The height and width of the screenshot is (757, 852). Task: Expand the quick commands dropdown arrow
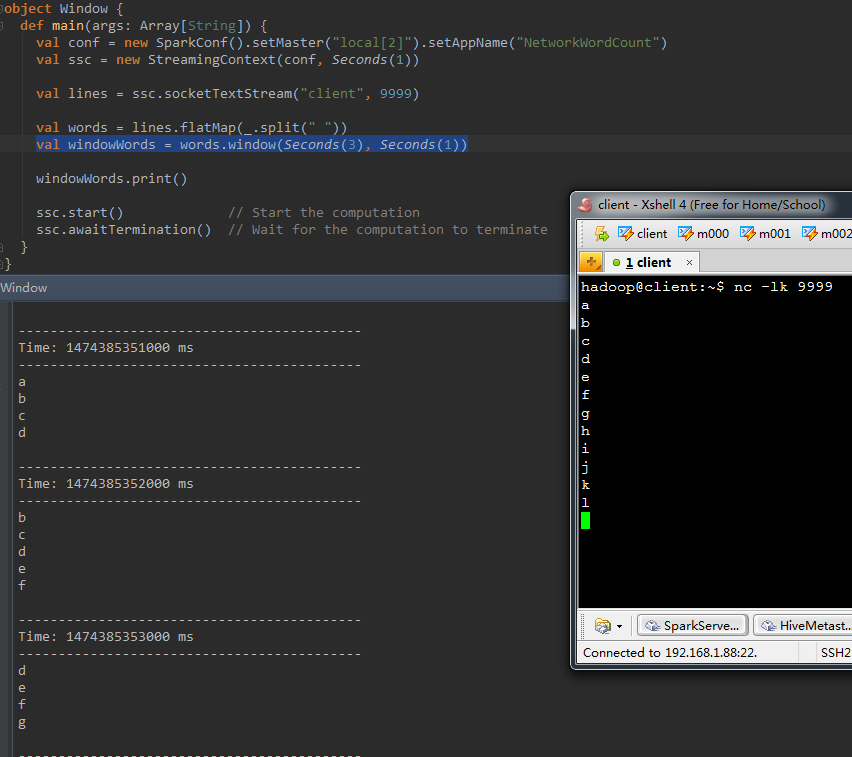tap(619, 626)
